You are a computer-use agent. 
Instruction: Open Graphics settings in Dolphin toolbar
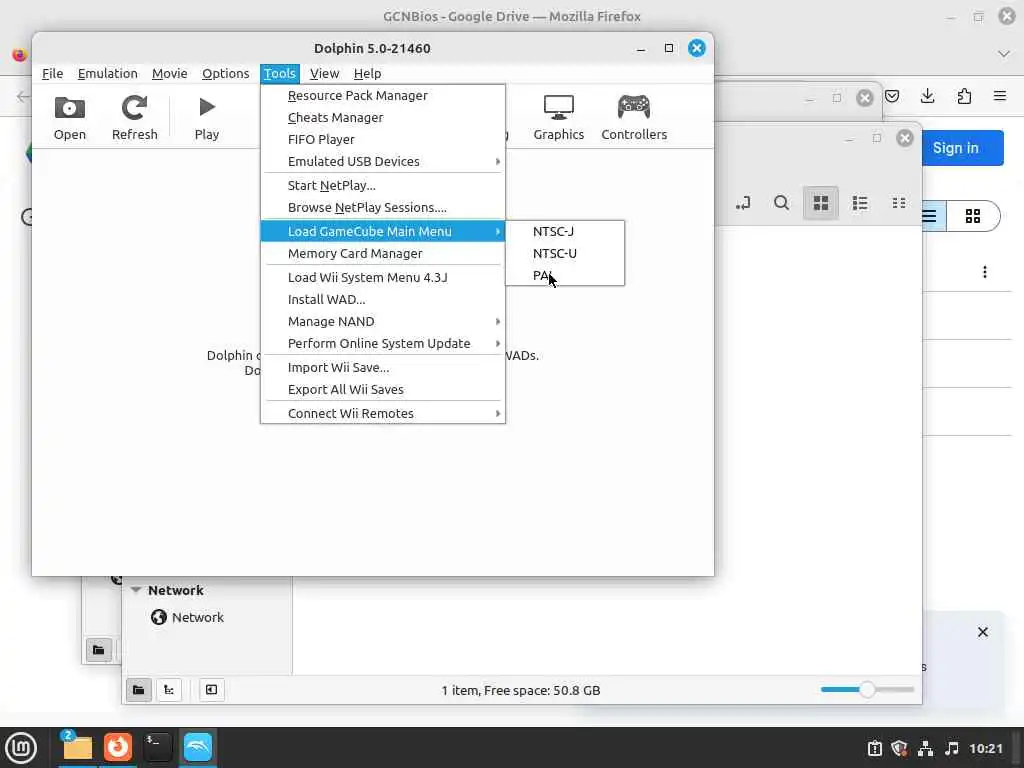pos(558,118)
